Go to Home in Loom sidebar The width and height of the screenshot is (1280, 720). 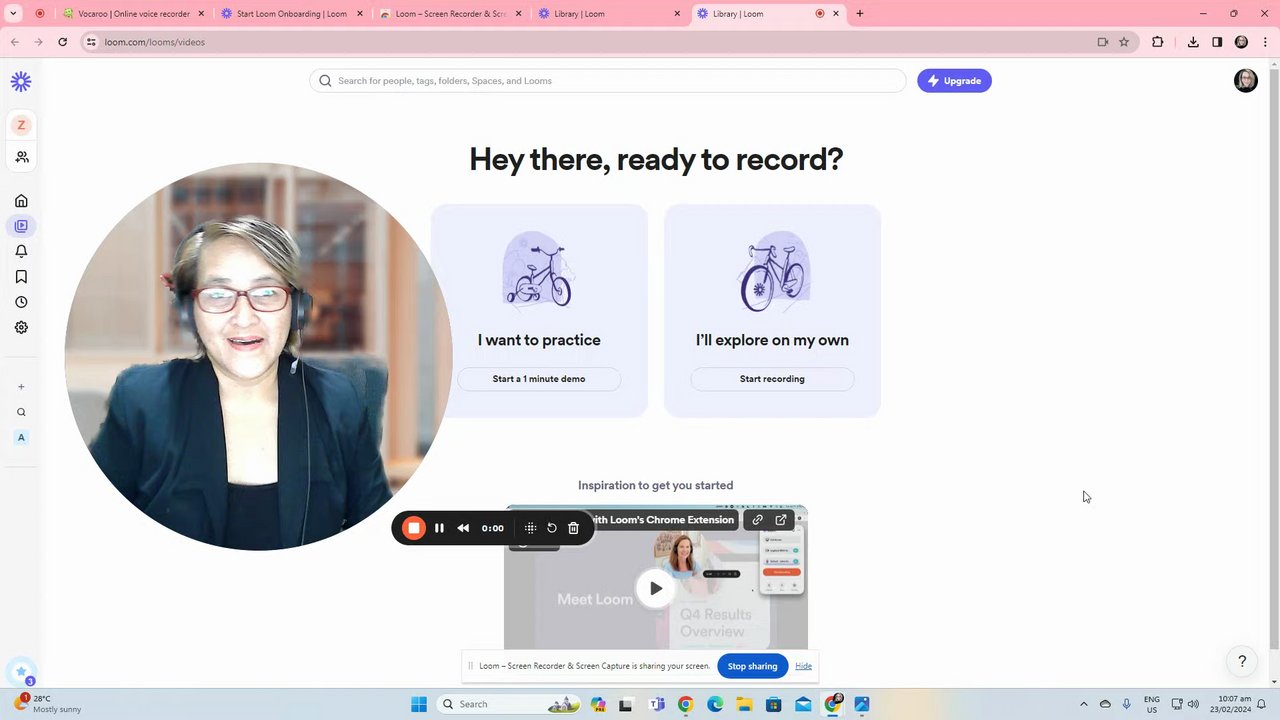click(21, 201)
